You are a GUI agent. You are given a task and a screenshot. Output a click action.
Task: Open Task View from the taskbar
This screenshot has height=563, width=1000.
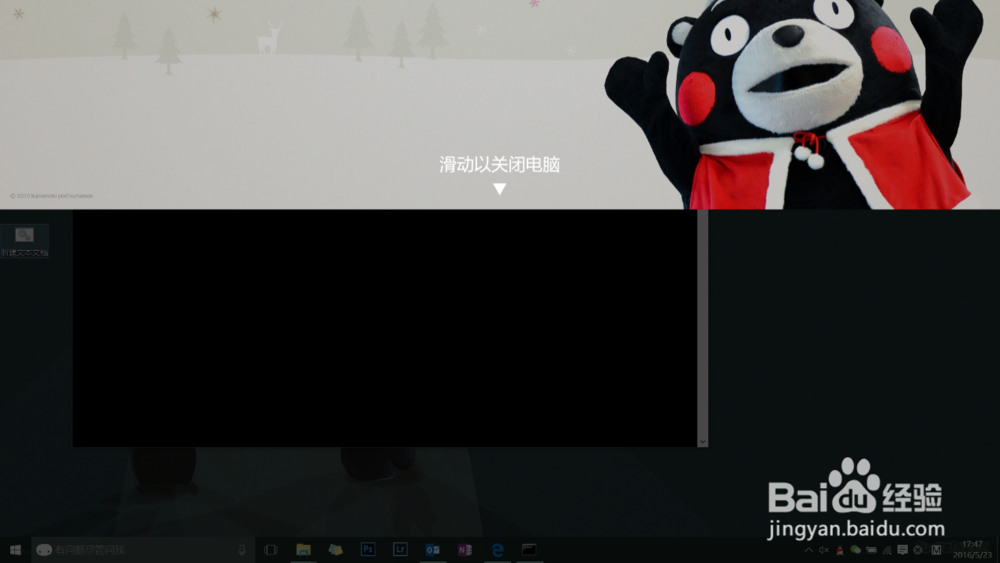click(270, 550)
